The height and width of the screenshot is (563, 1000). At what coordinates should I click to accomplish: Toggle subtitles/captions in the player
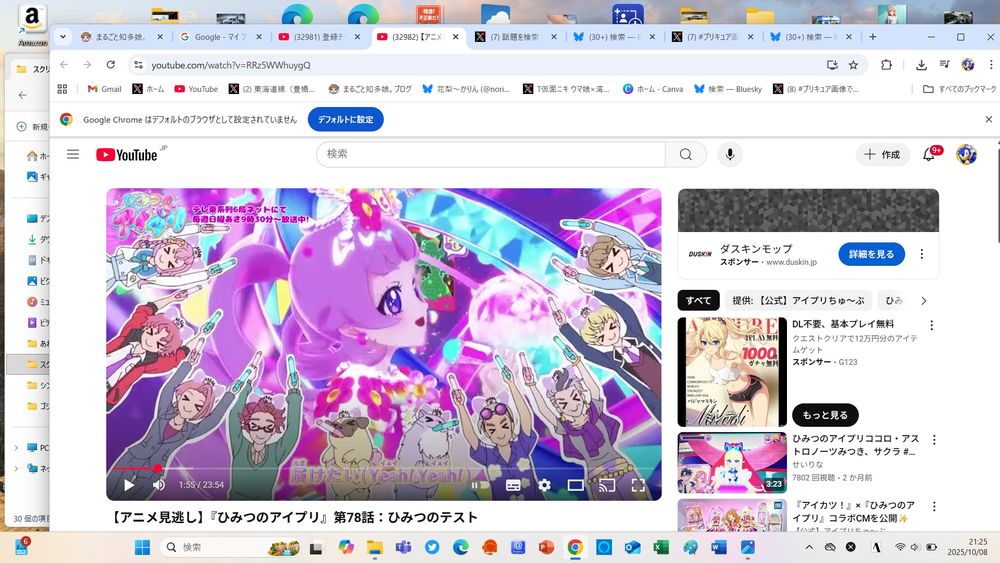click(513, 485)
